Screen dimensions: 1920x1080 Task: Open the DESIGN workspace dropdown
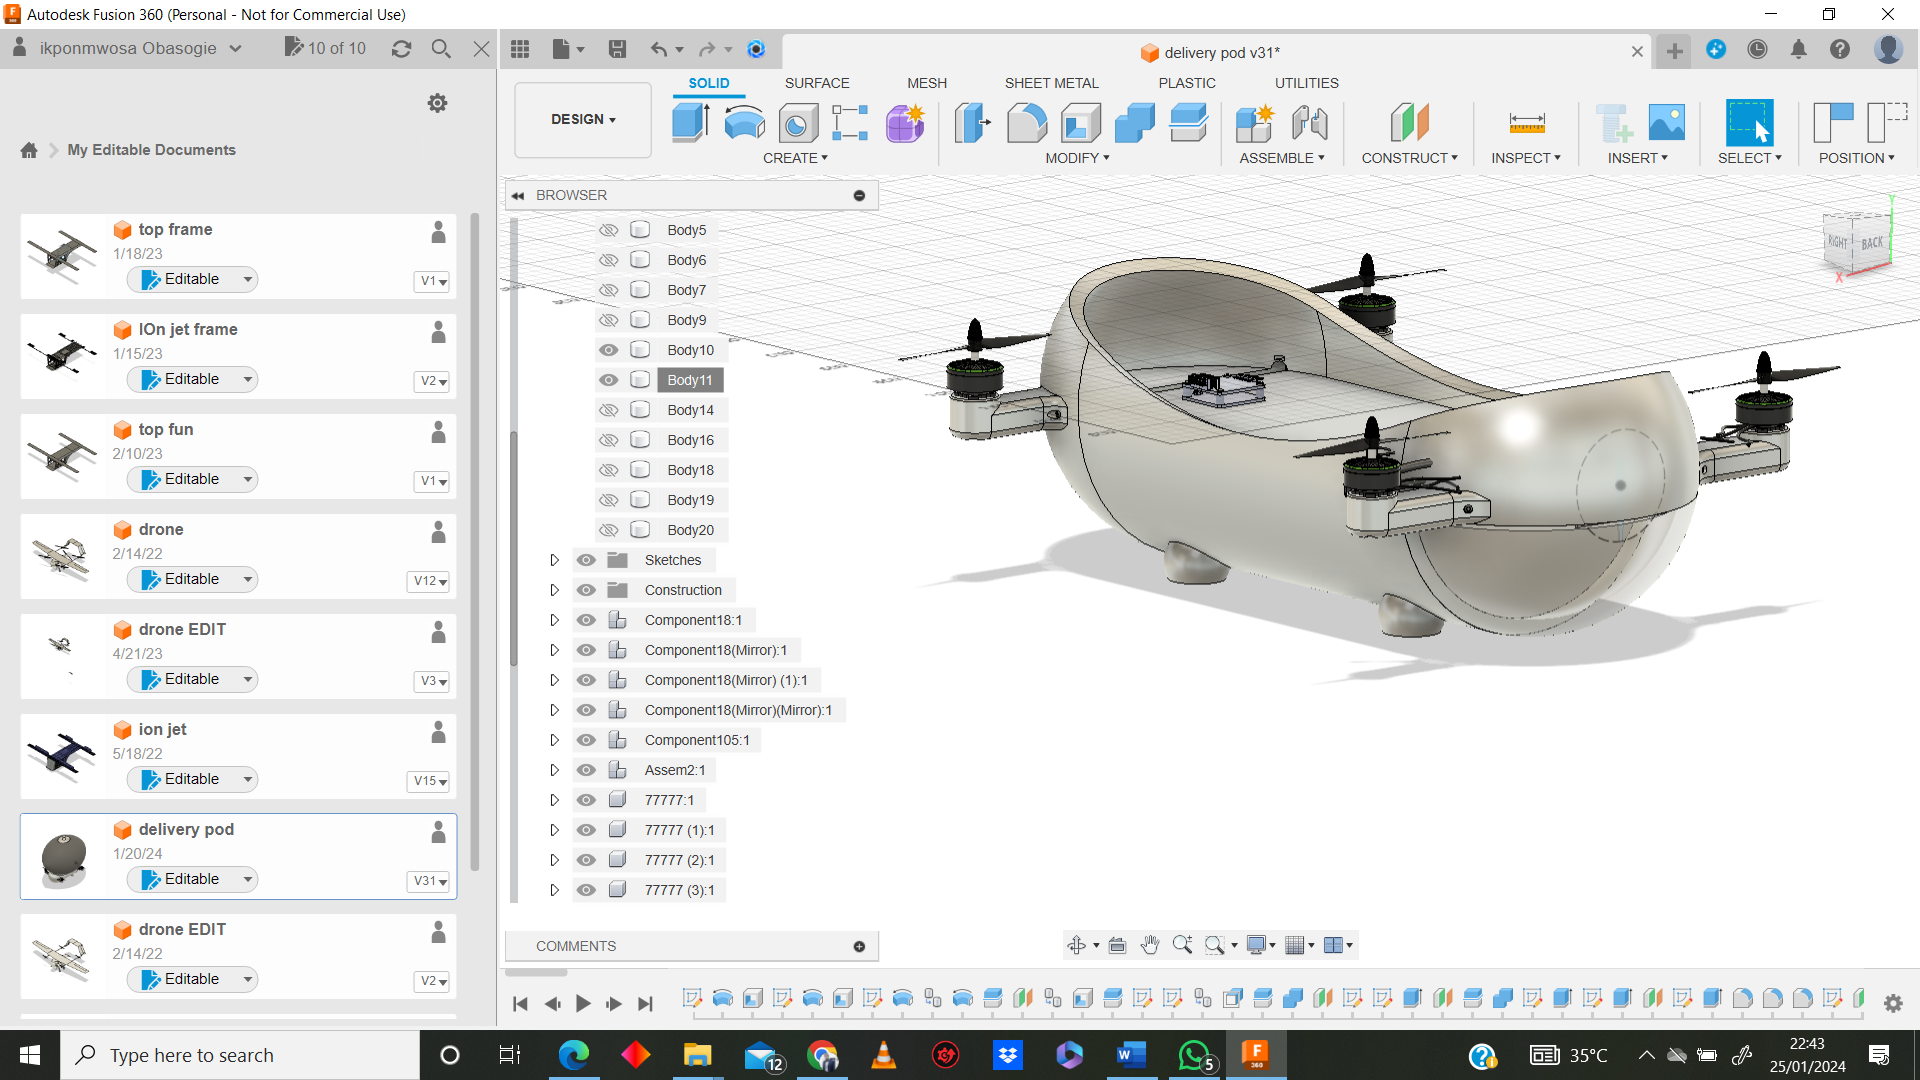coord(583,119)
